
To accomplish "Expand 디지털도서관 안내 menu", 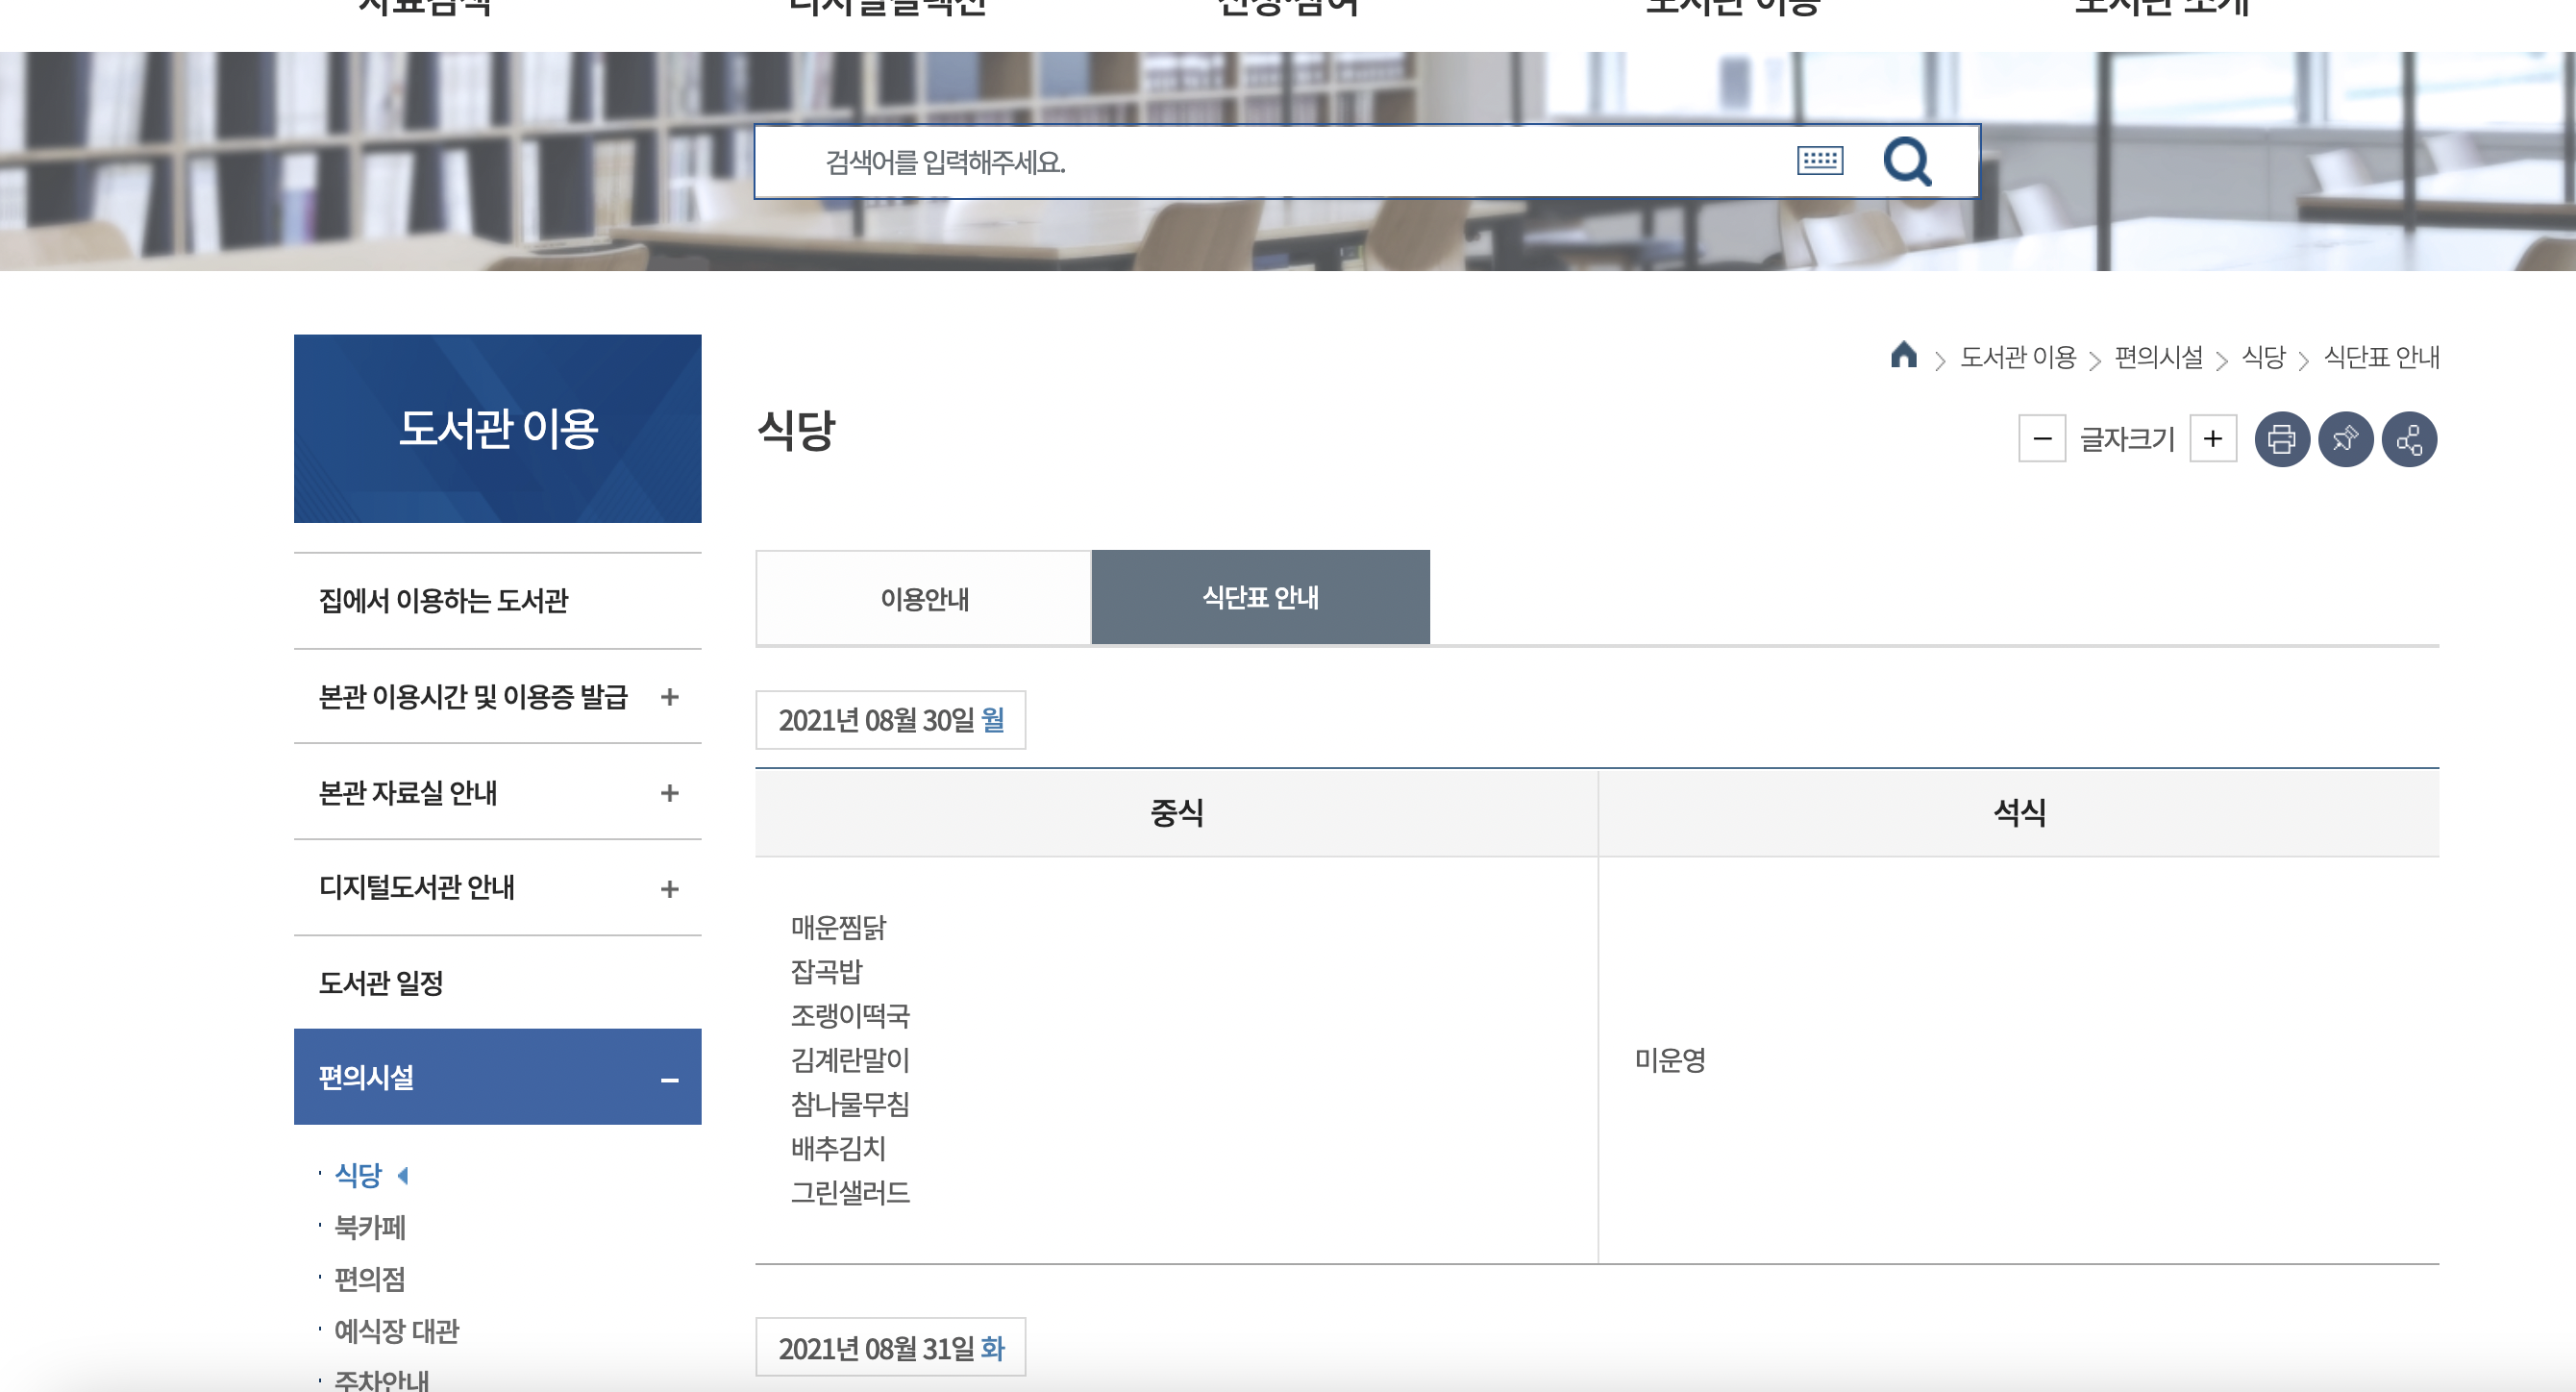I will click(669, 889).
